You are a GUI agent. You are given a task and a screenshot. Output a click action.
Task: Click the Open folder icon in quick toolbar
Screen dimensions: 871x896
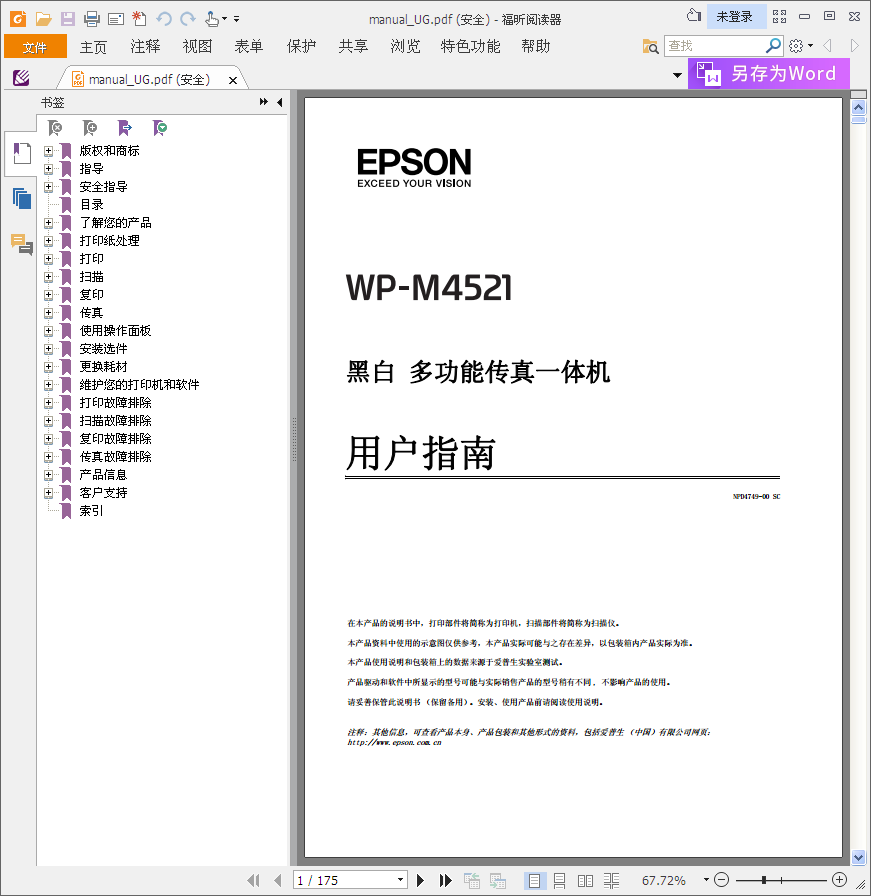(43, 19)
